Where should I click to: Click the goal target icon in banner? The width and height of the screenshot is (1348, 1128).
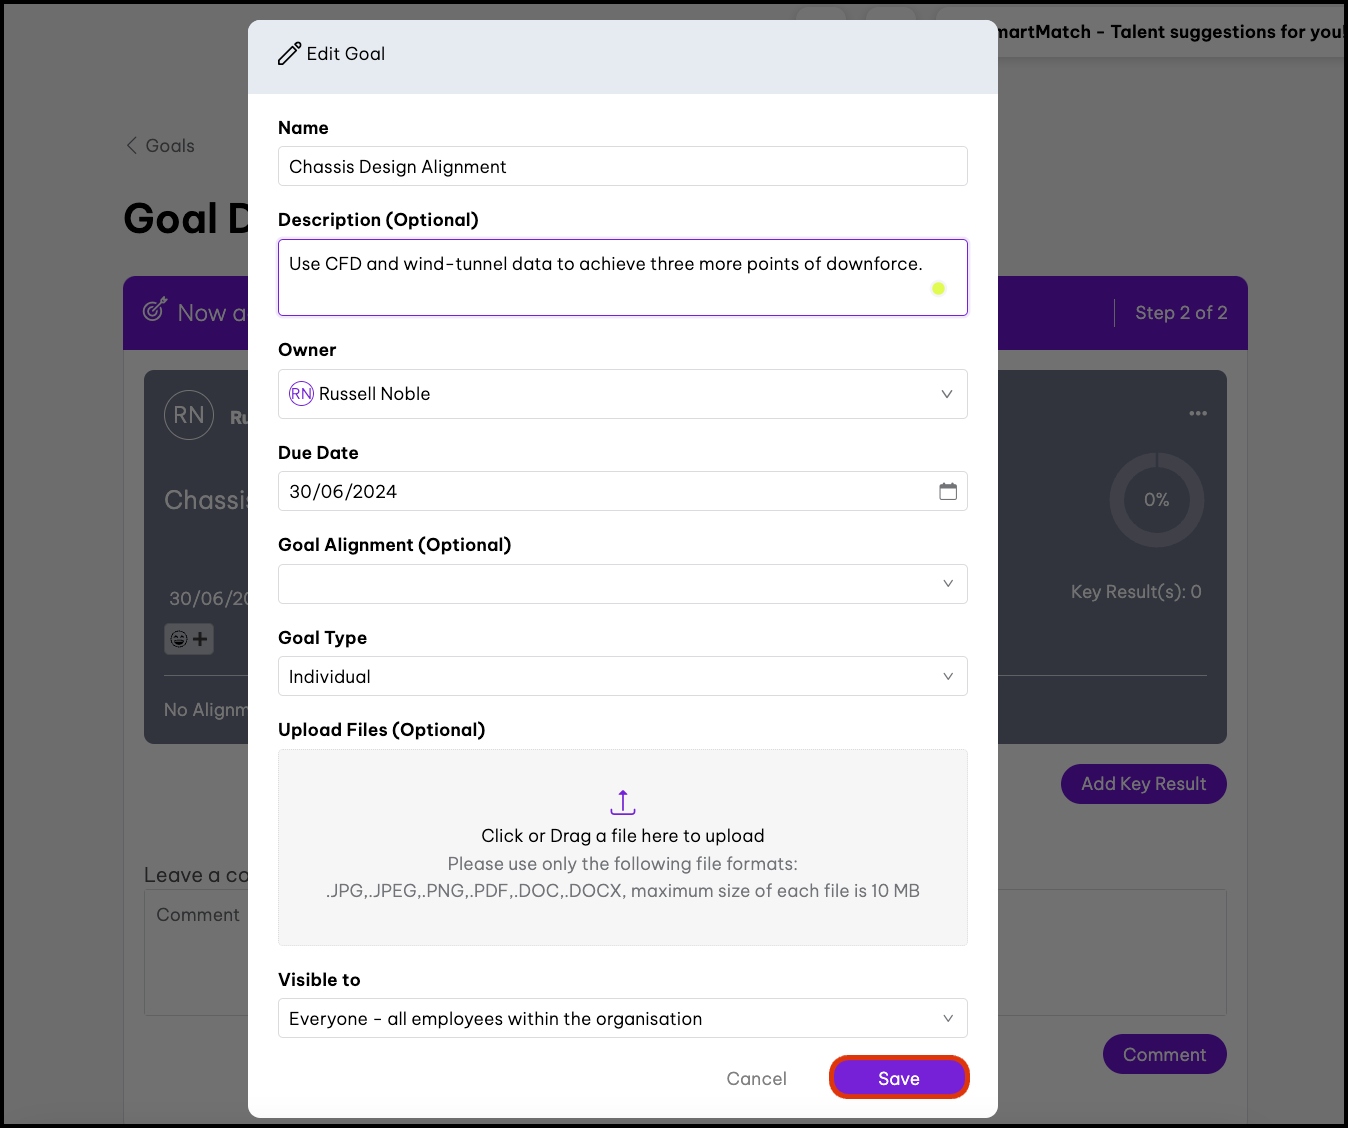154,311
